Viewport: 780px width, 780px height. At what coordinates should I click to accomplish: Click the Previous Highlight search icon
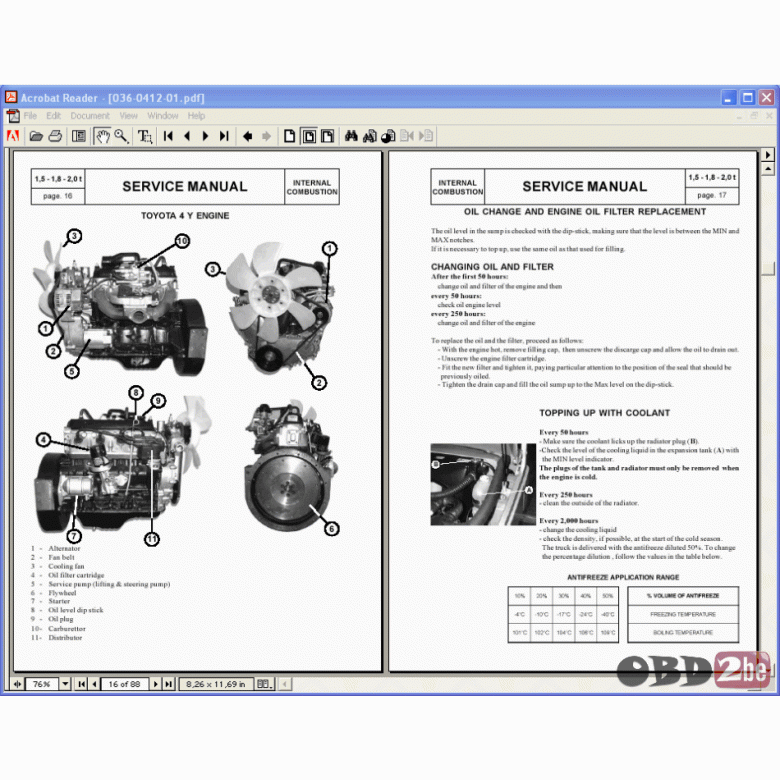pyautogui.click(x=407, y=136)
